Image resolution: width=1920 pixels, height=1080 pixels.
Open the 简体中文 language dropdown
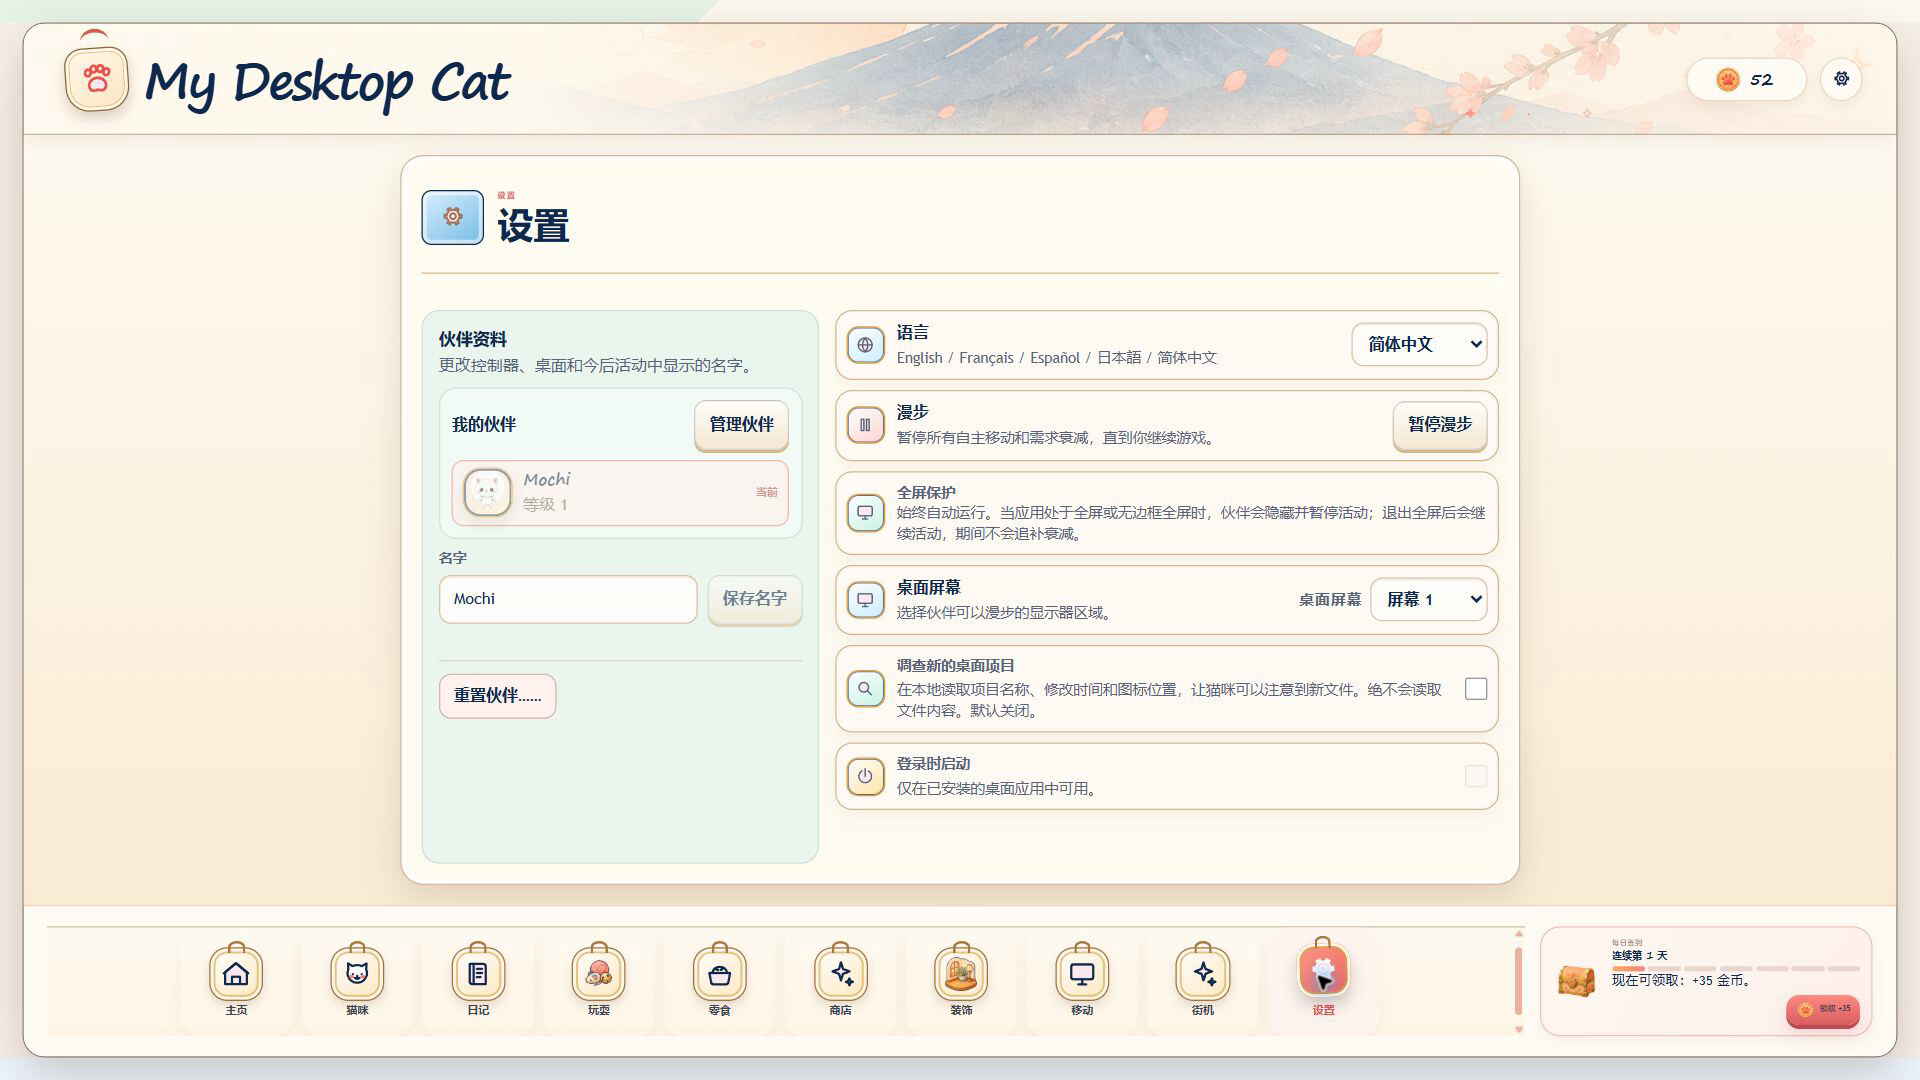(1419, 344)
